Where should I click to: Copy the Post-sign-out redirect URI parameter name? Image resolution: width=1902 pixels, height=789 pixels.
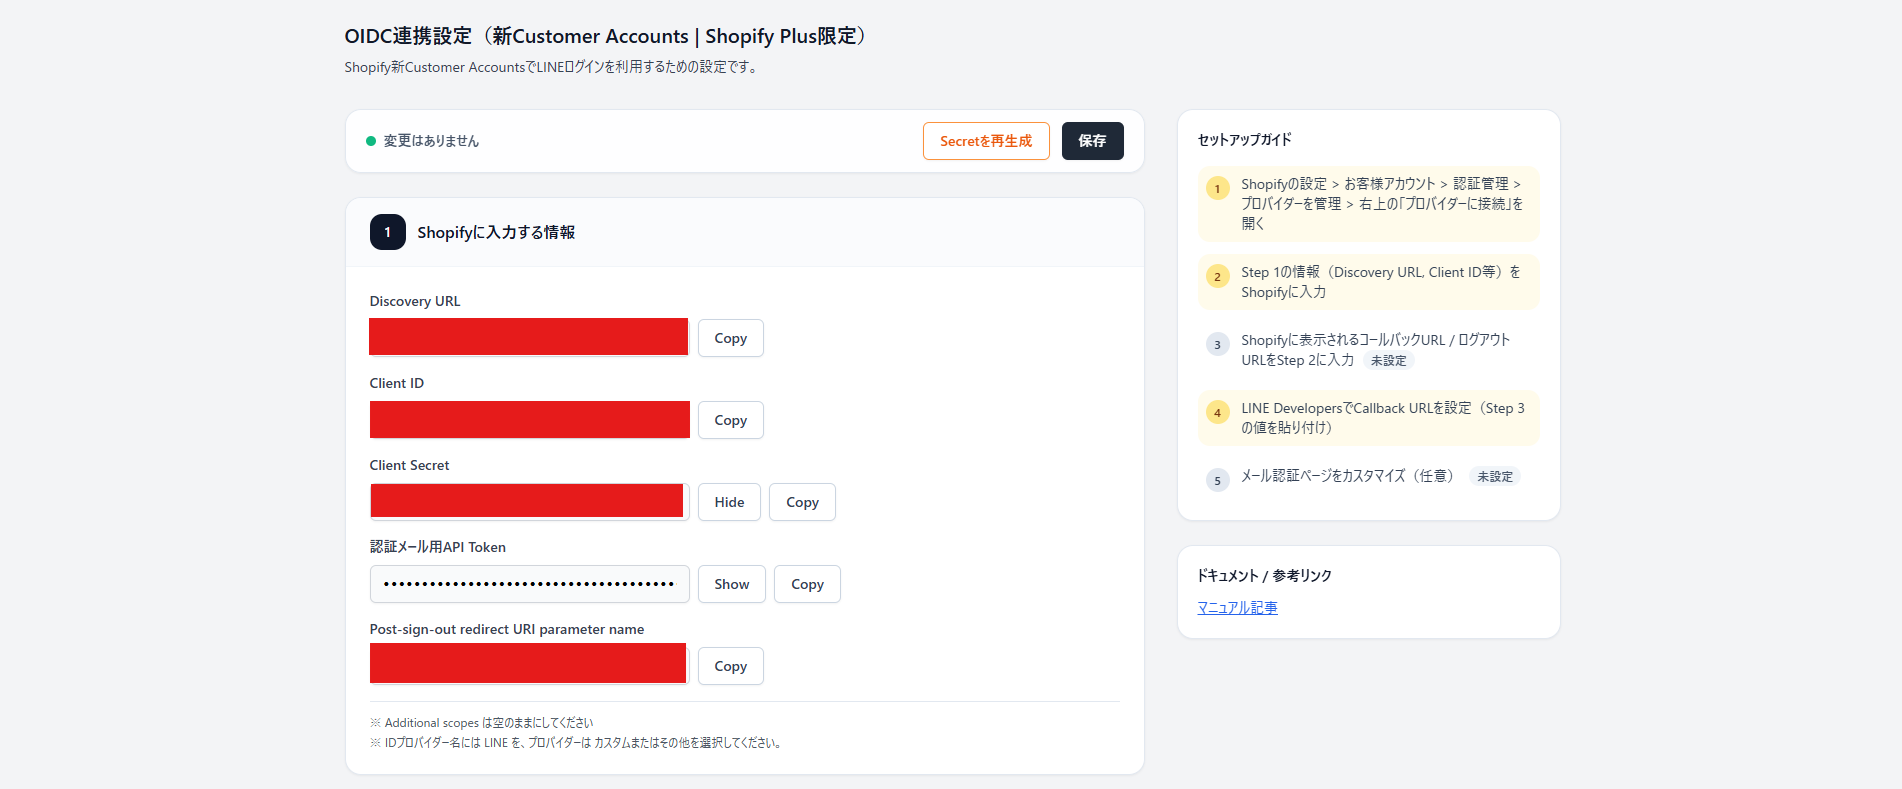(x=730, y=666)
